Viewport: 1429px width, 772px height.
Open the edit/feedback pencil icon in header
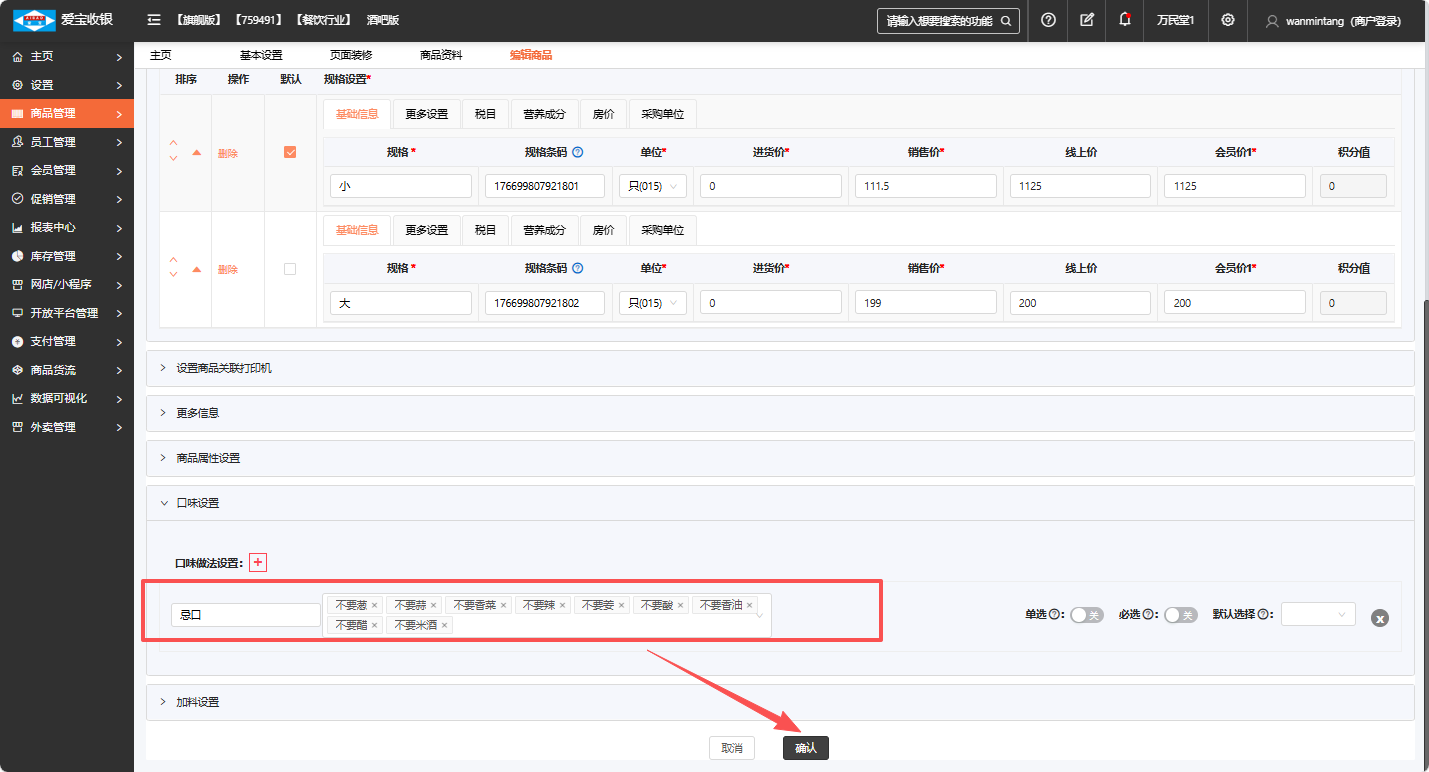[x=1087, y=20]
